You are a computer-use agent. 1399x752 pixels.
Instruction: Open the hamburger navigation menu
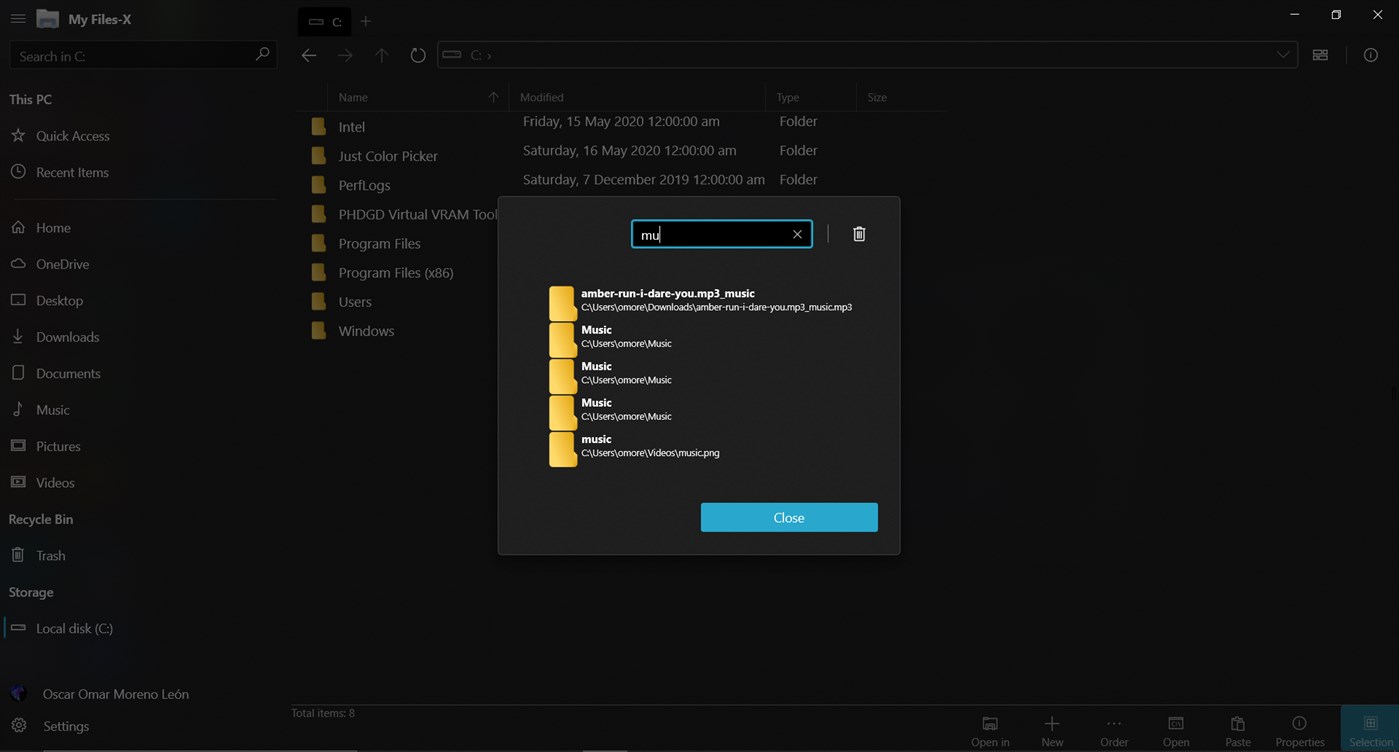click(x=17, y=18)
